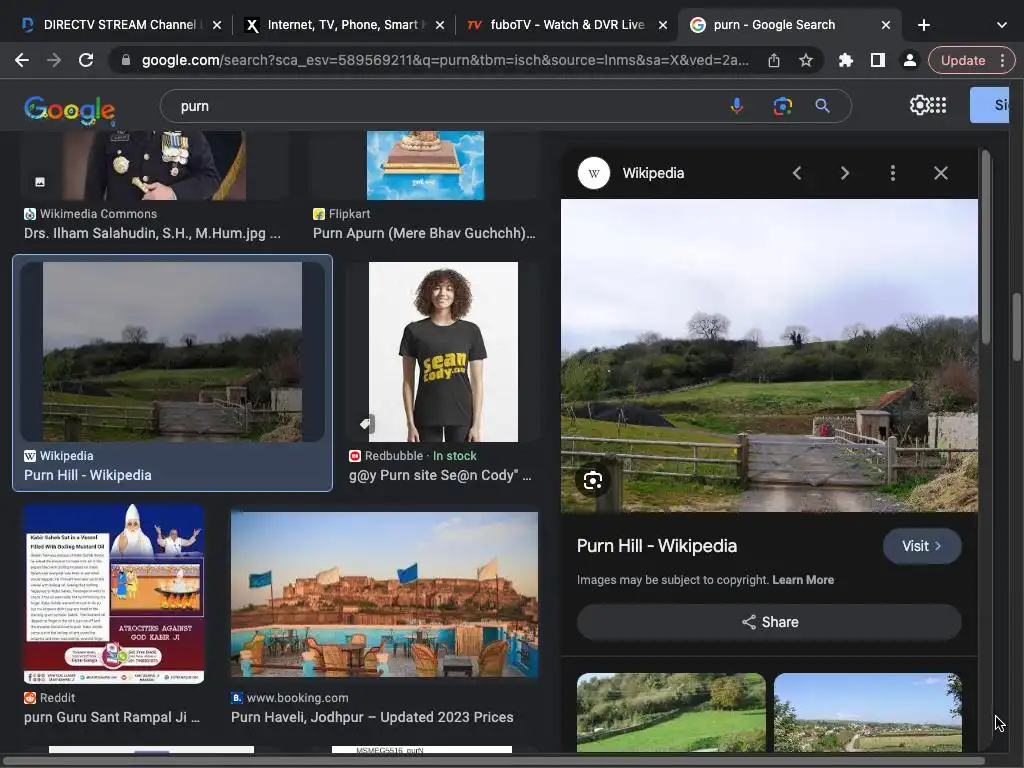Open Chrome three-dot menu
Viewport: 1024px width, 768px height.
pos(1002,60)
